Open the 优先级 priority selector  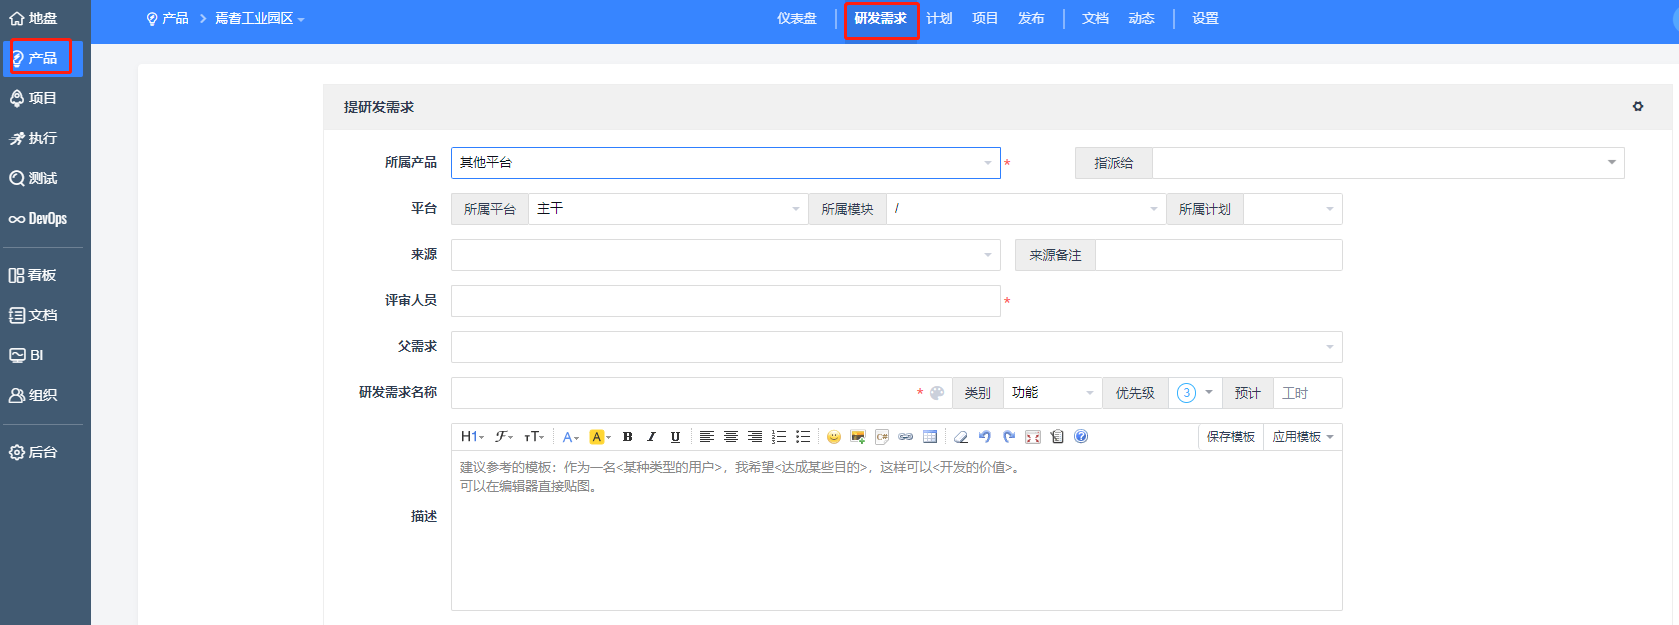click(x=1194, y=393)
